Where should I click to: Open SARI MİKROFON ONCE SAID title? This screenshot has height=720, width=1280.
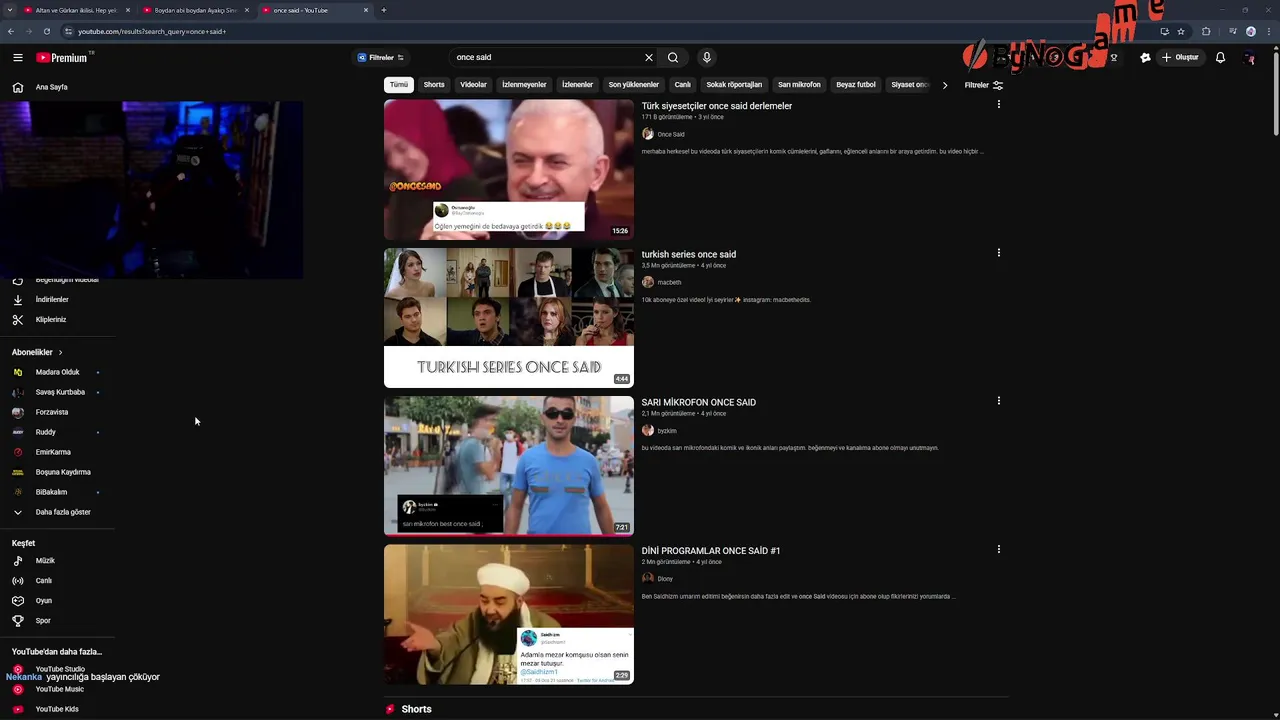[x=699, y=402]
